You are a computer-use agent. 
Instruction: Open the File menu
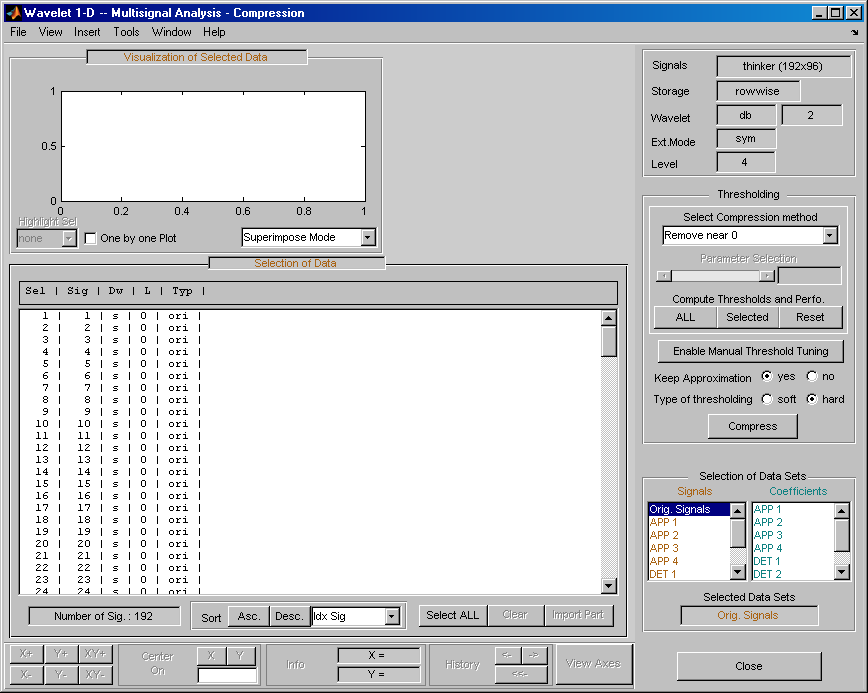[18, 32]
